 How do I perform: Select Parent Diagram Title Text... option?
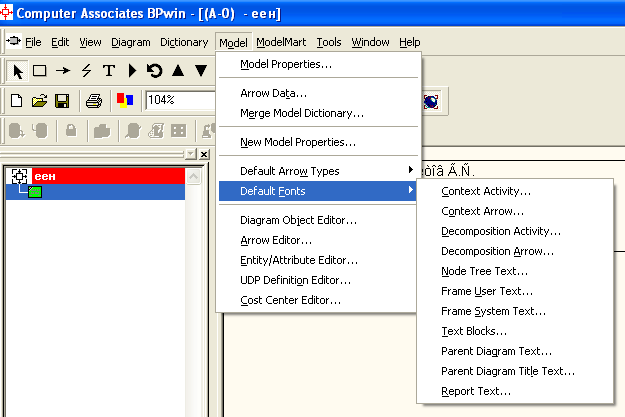point(515,371)
